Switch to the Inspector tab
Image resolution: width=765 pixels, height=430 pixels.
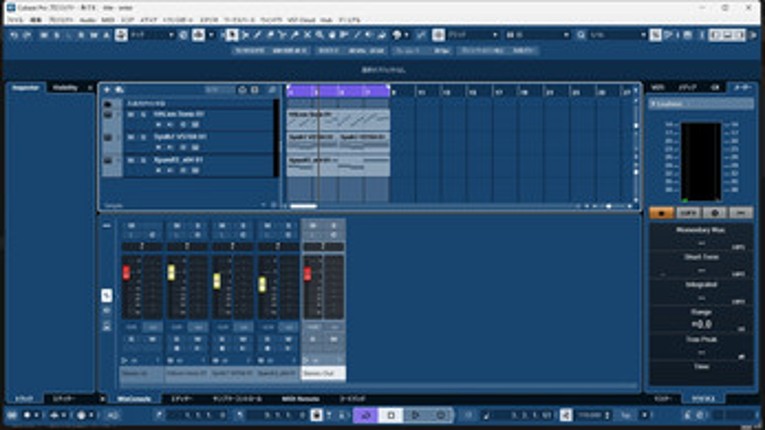click(x=25, y=87)
